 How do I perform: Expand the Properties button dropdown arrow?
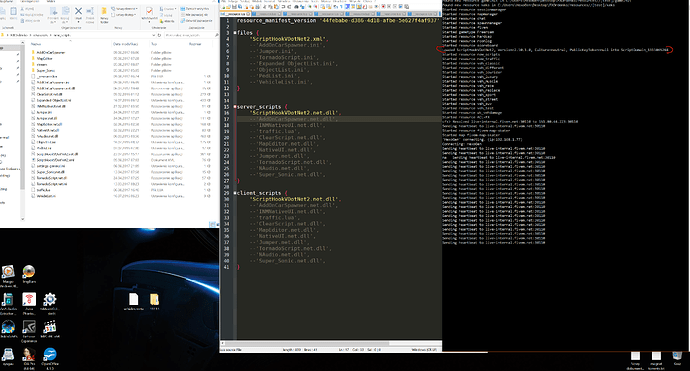click(x=149, y=22)
